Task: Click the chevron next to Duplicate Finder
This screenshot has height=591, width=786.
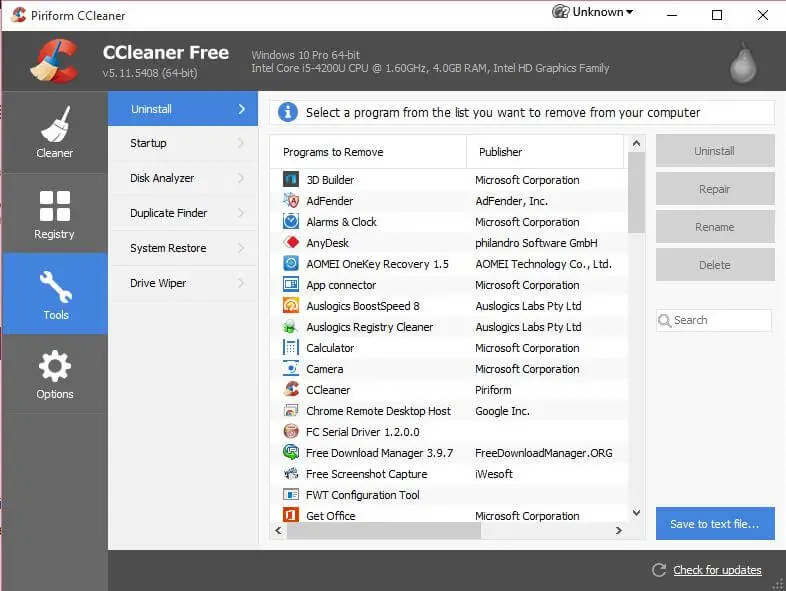Action: [241, 213]
